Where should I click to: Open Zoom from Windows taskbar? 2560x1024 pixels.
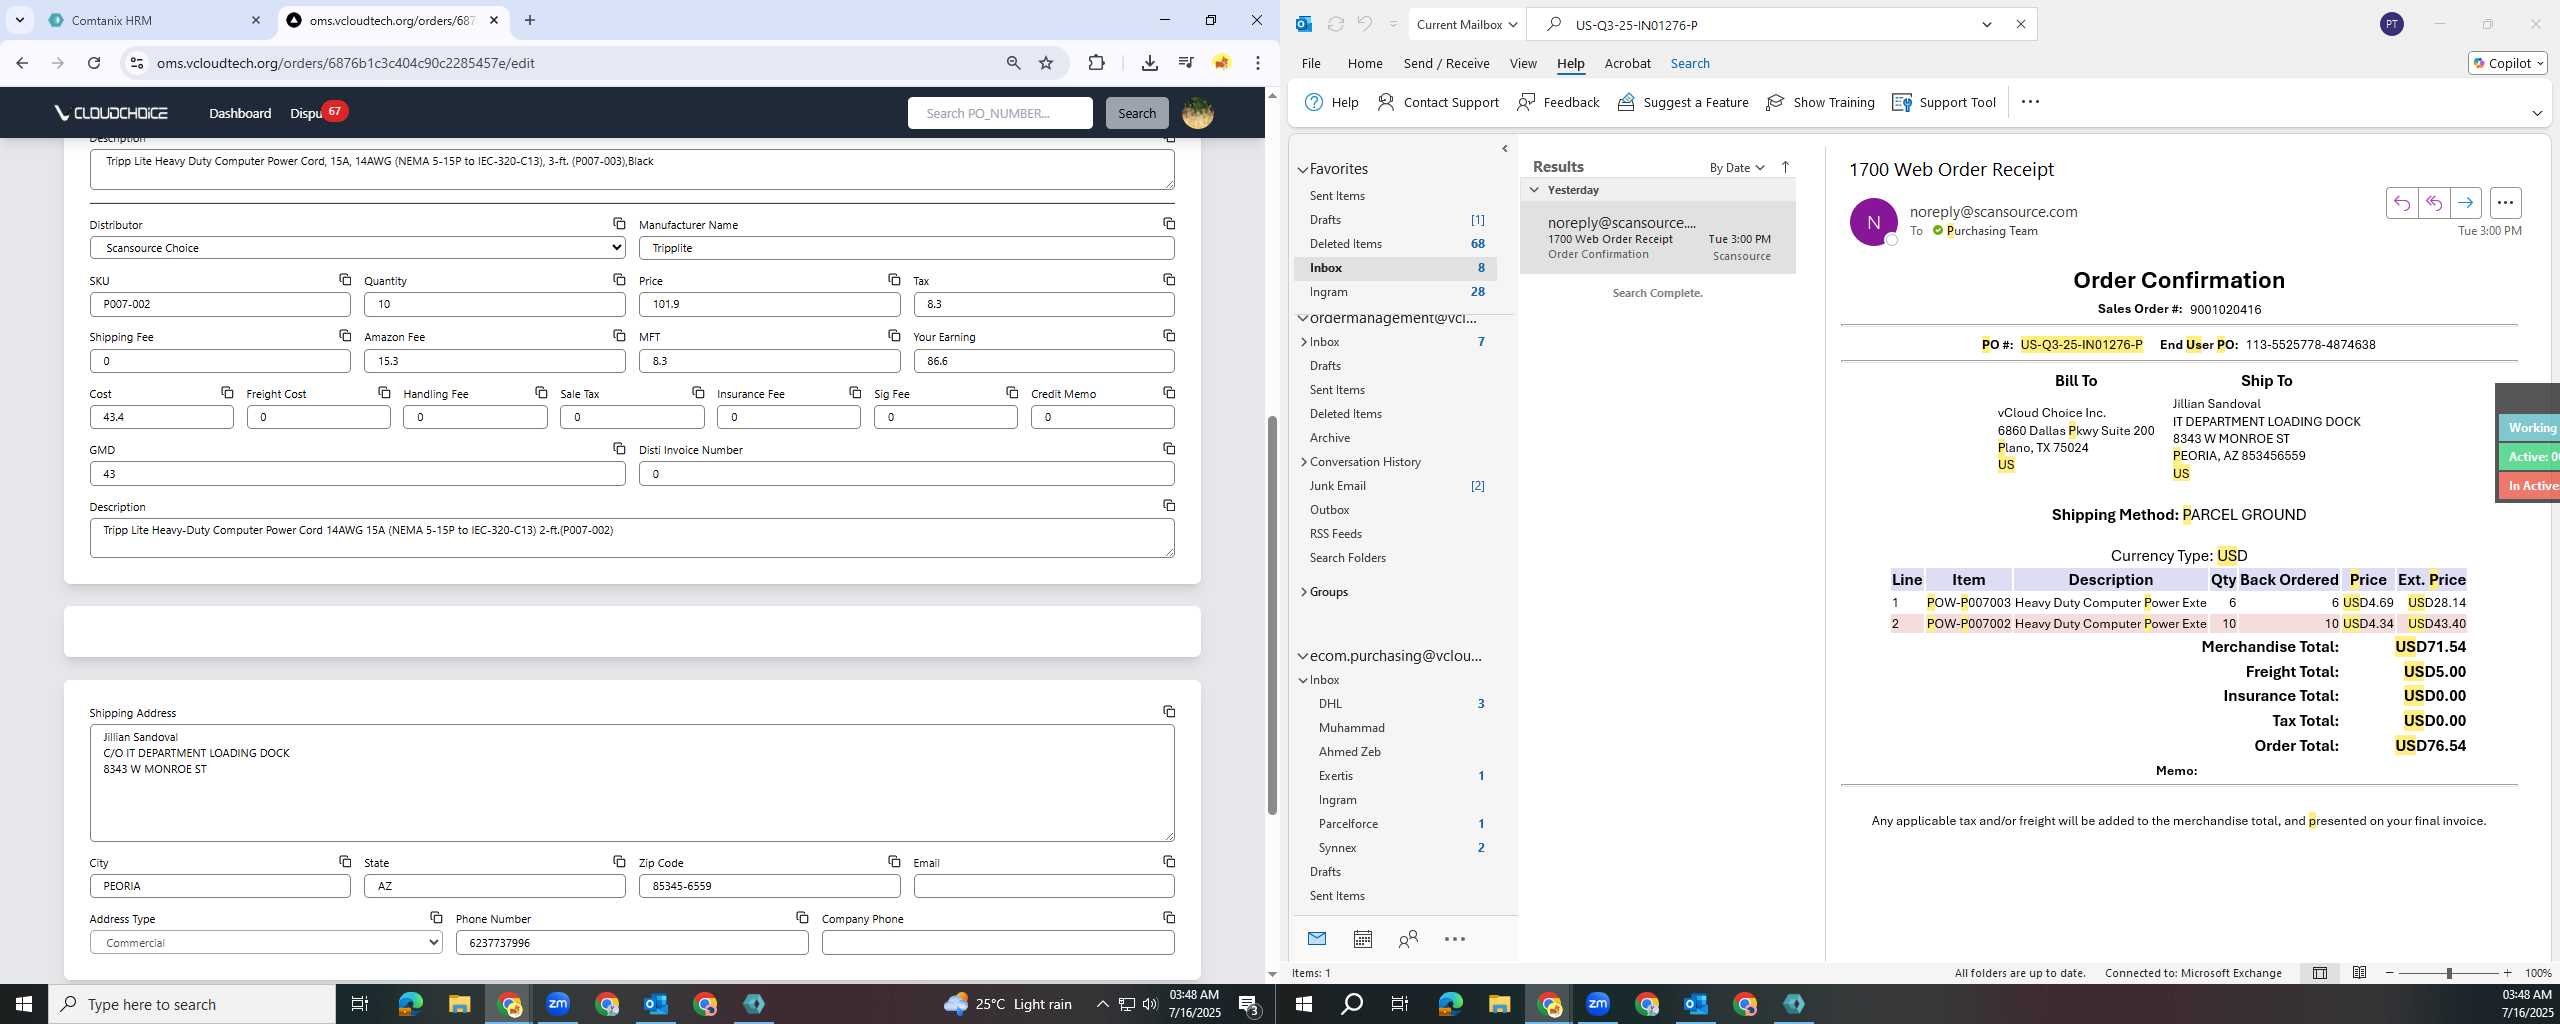pos(558,1004)
